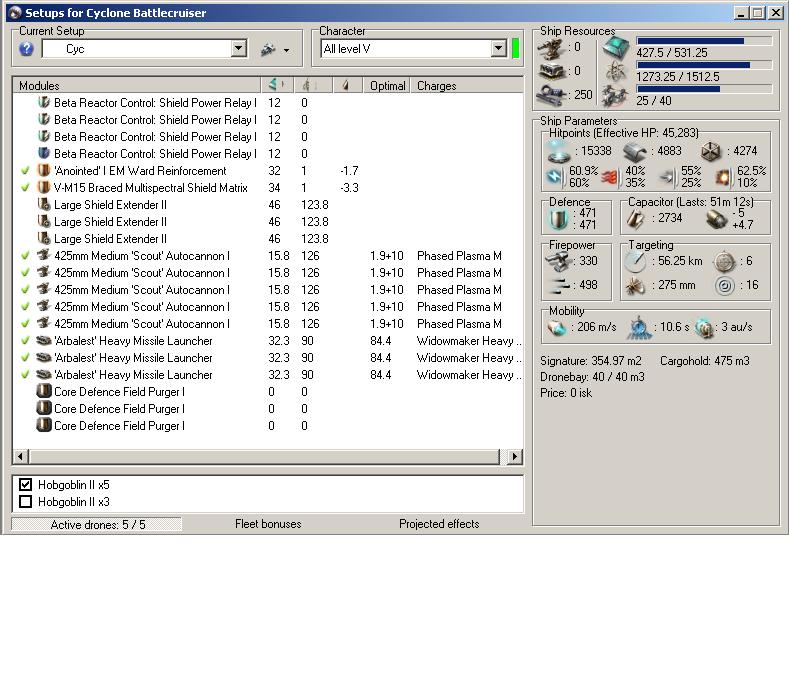789x700 pixels.
Task: Click the explosive resistance icon beside 62.5%
Action: [723, 176]
